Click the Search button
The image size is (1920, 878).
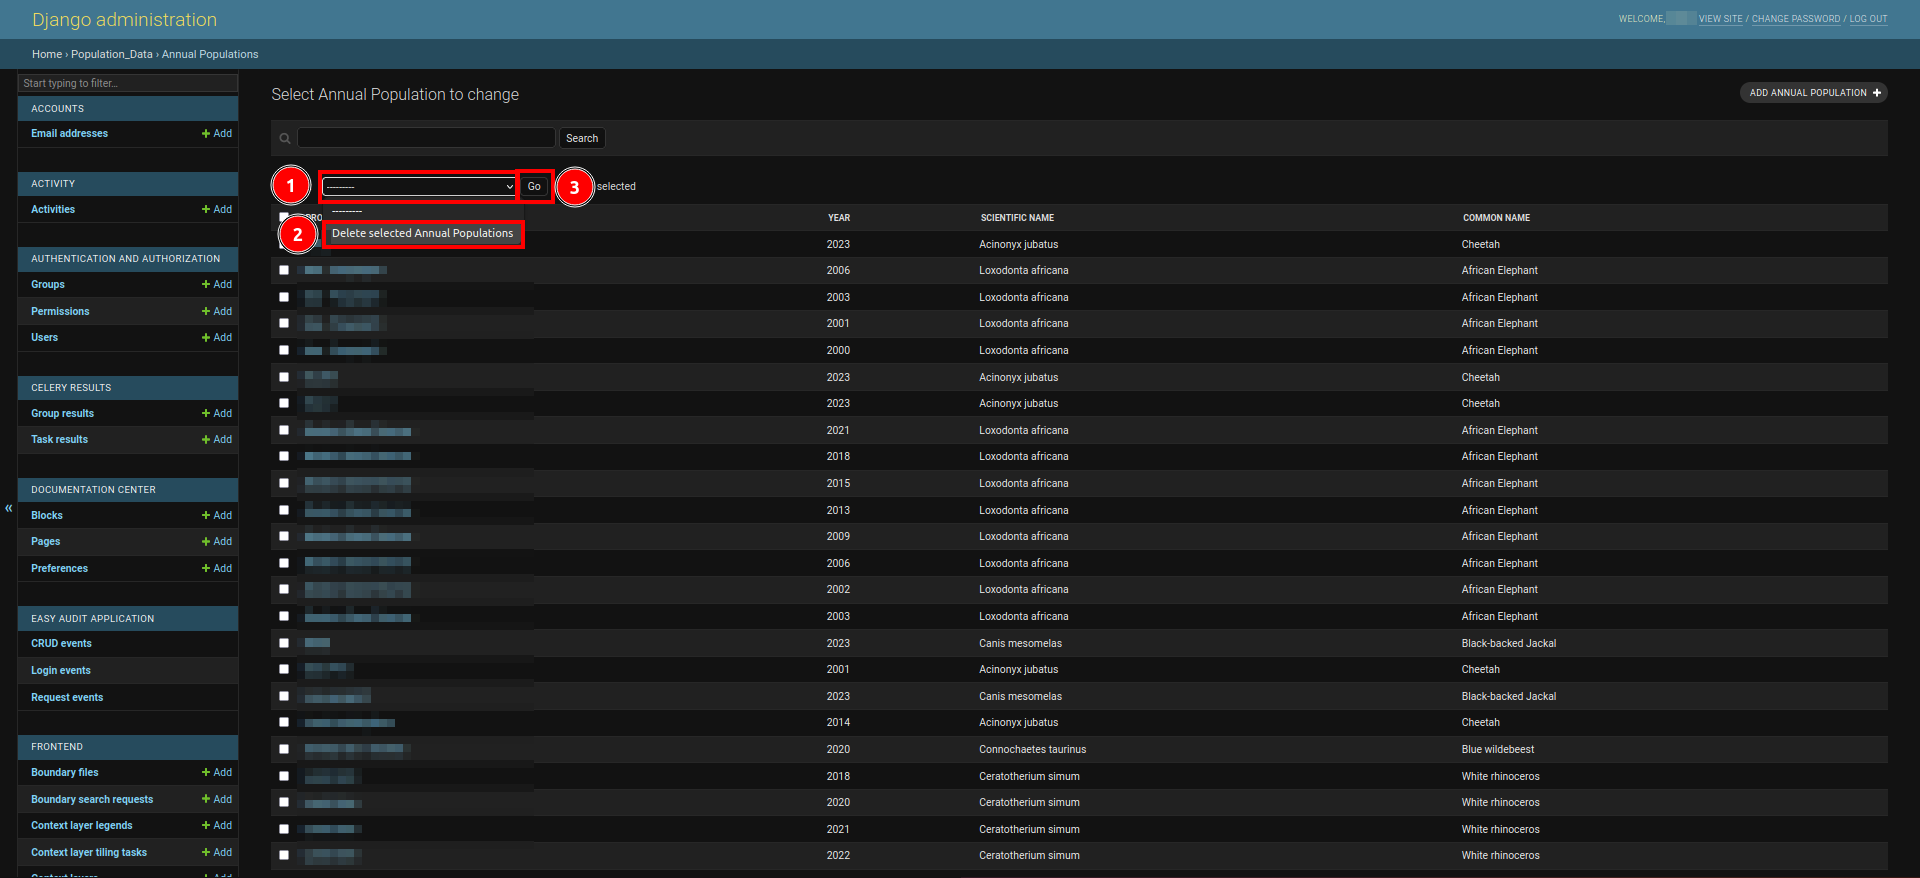tap(582, 138)
